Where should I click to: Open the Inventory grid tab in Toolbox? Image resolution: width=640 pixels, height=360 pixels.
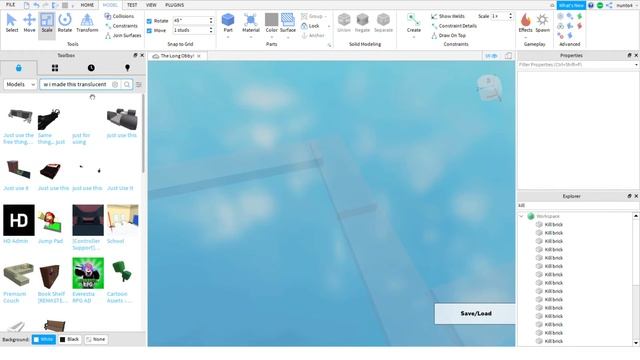[55, 68]
